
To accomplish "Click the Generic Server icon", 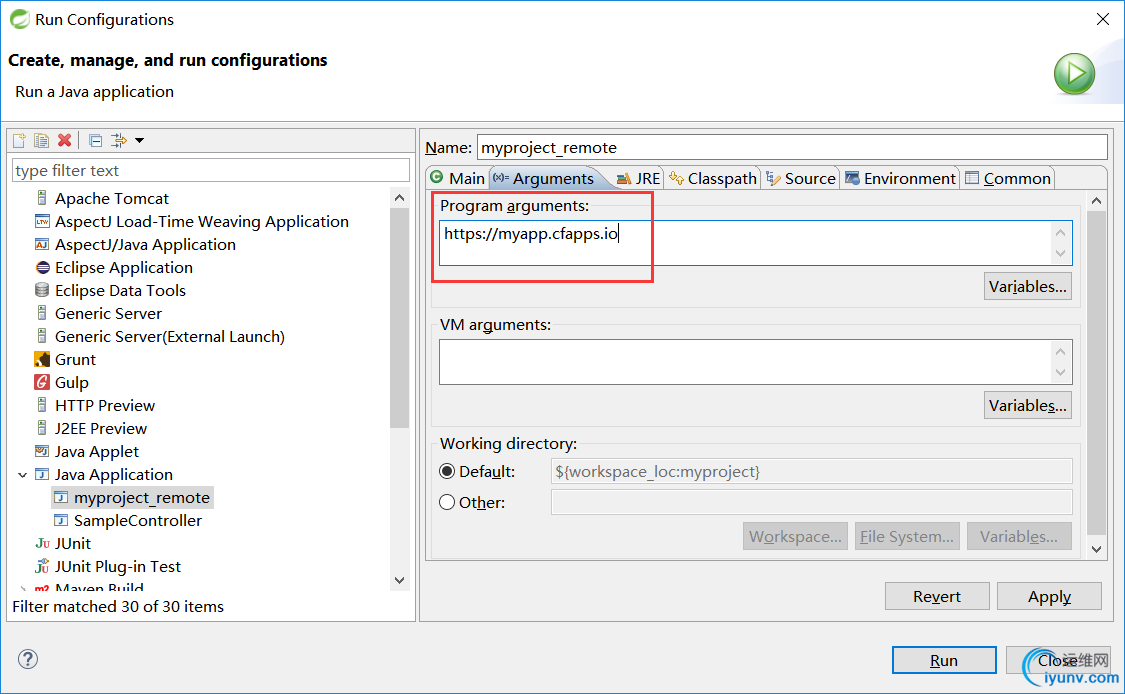I will tap(42, 313).
